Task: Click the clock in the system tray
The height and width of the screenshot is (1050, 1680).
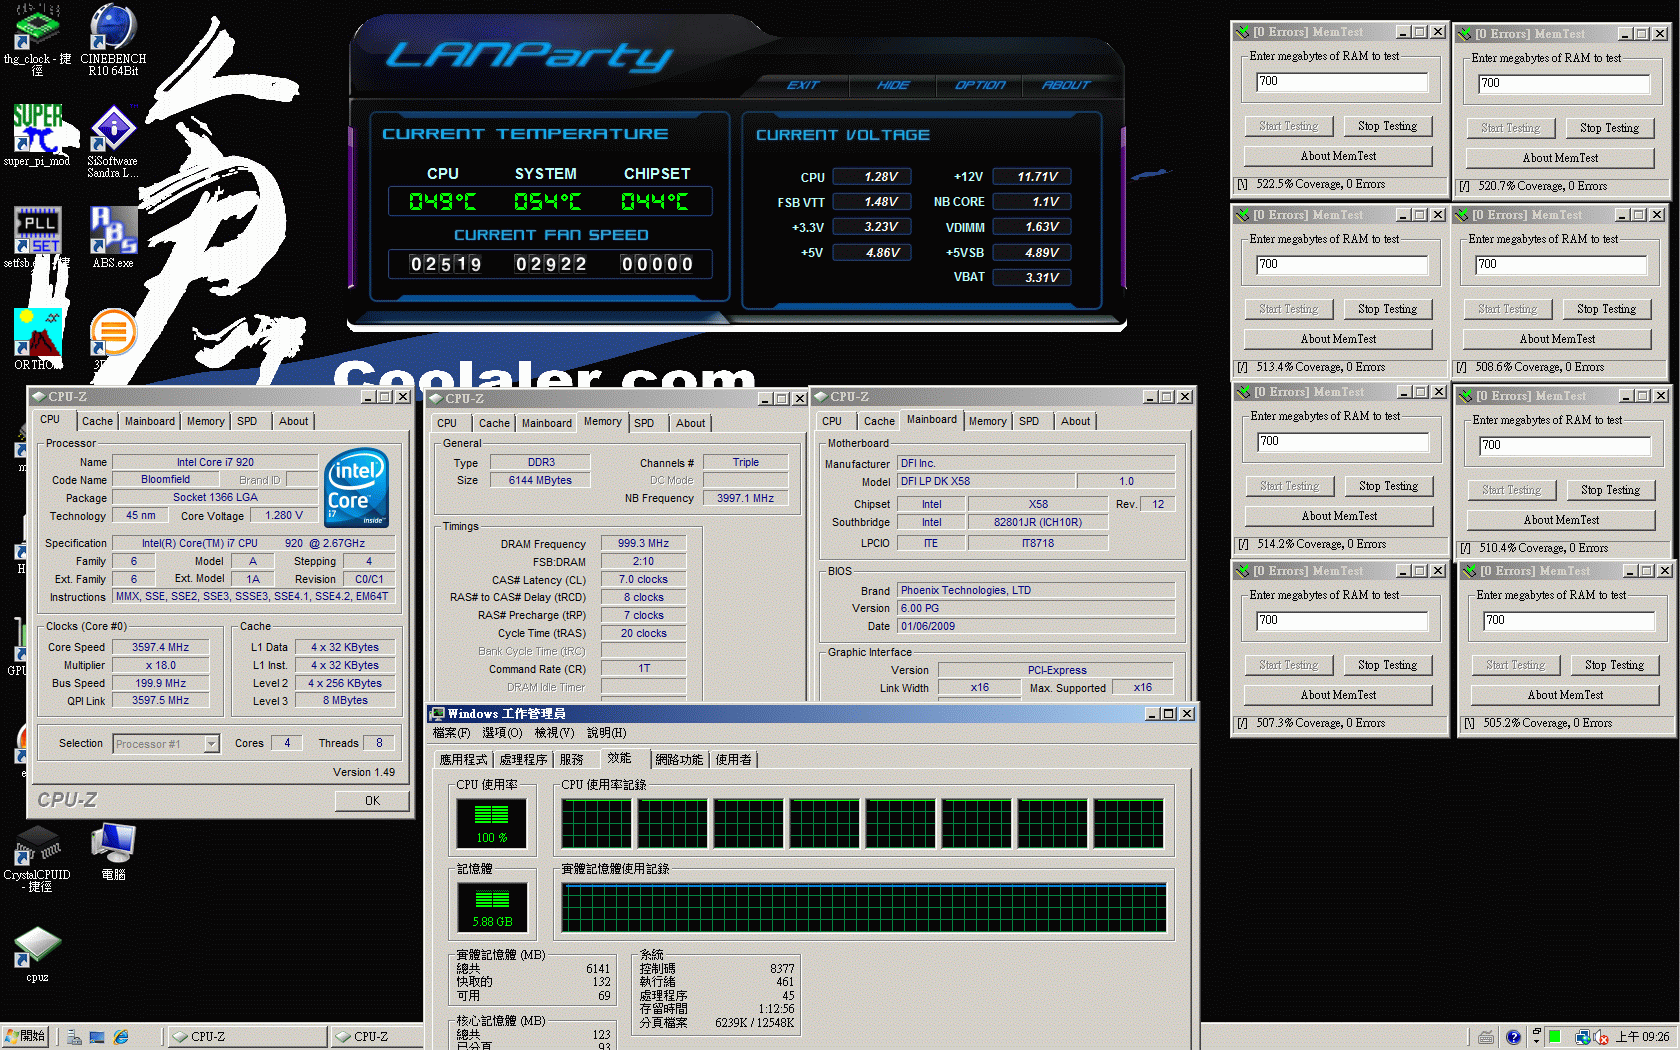Action: coord(1642,1037)
